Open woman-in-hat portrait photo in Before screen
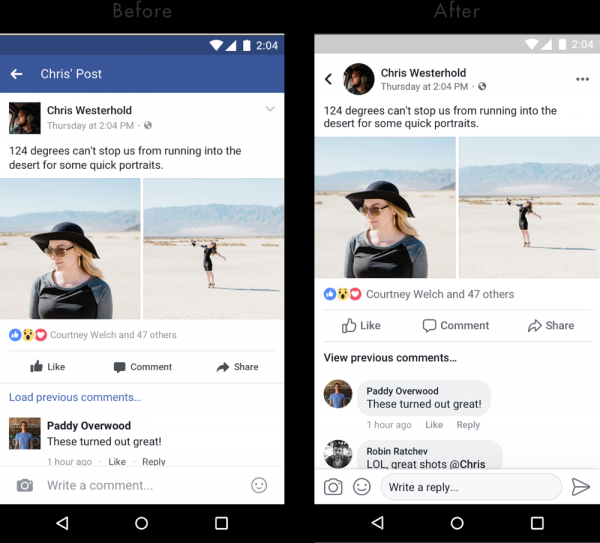 click(70, 249)
